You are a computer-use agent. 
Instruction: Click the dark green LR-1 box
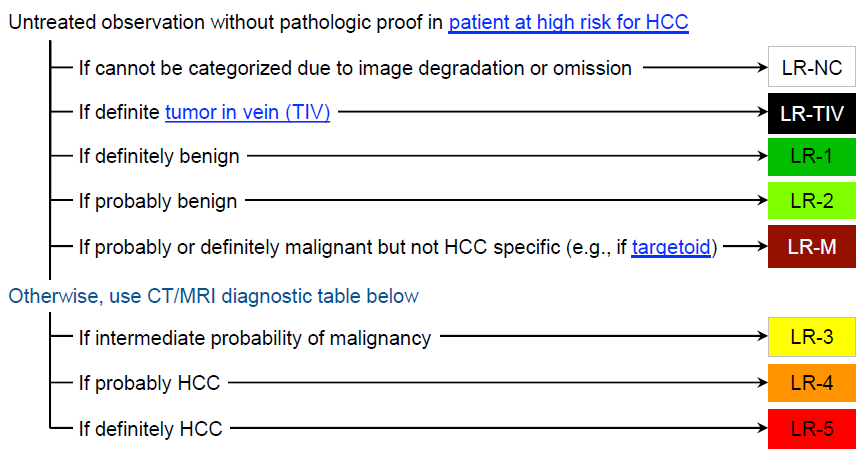pyautogui.click(x=812, y=157)
